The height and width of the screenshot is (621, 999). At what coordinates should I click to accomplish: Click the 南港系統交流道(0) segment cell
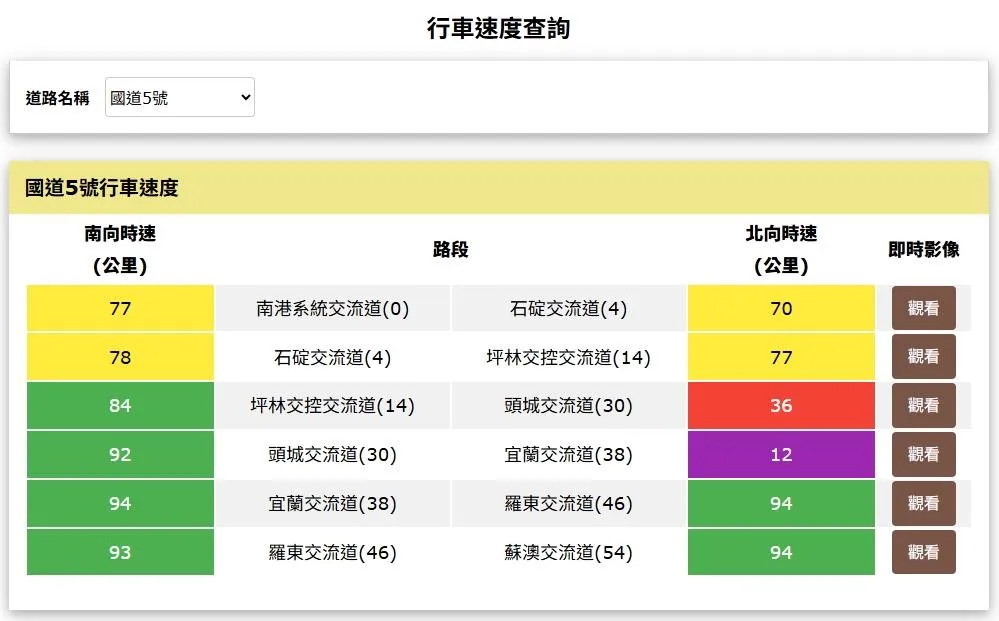click(333, 308)
